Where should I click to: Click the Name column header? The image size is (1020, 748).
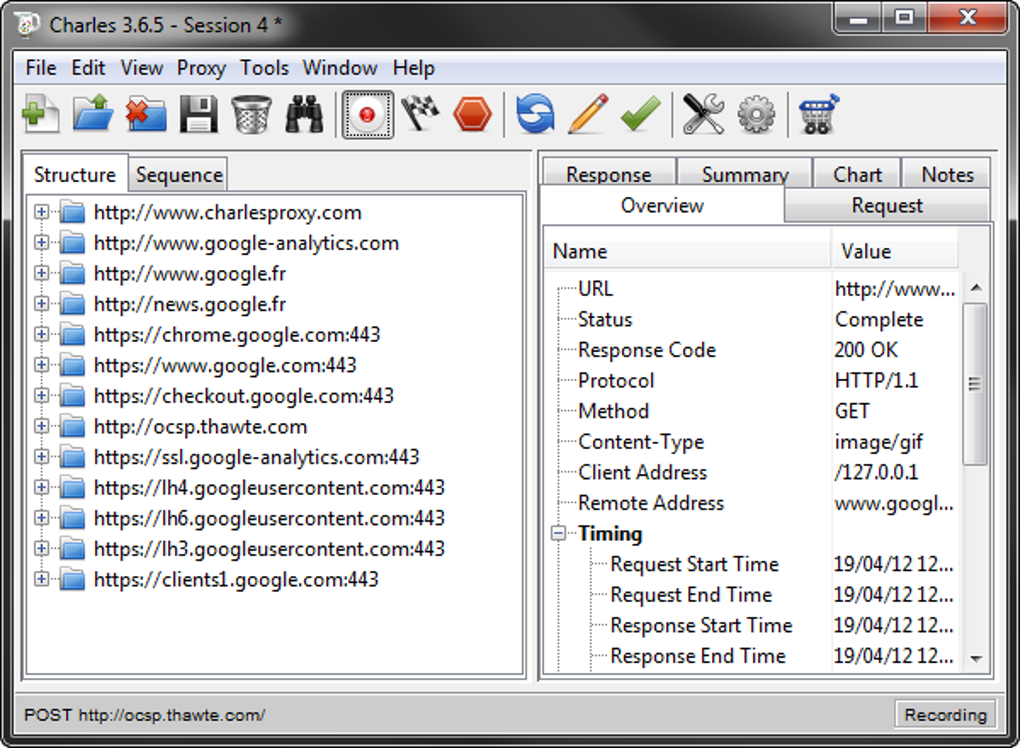point(688,251)
